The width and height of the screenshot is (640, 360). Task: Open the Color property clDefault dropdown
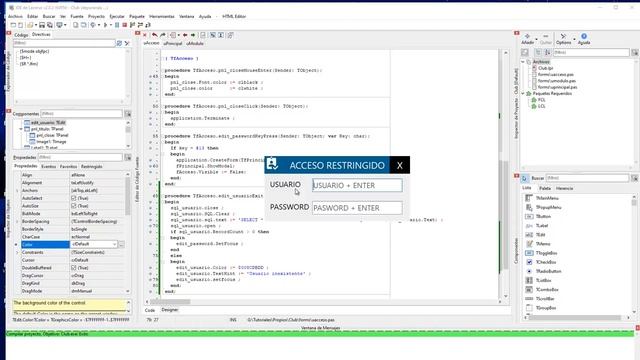pos(114,244)
